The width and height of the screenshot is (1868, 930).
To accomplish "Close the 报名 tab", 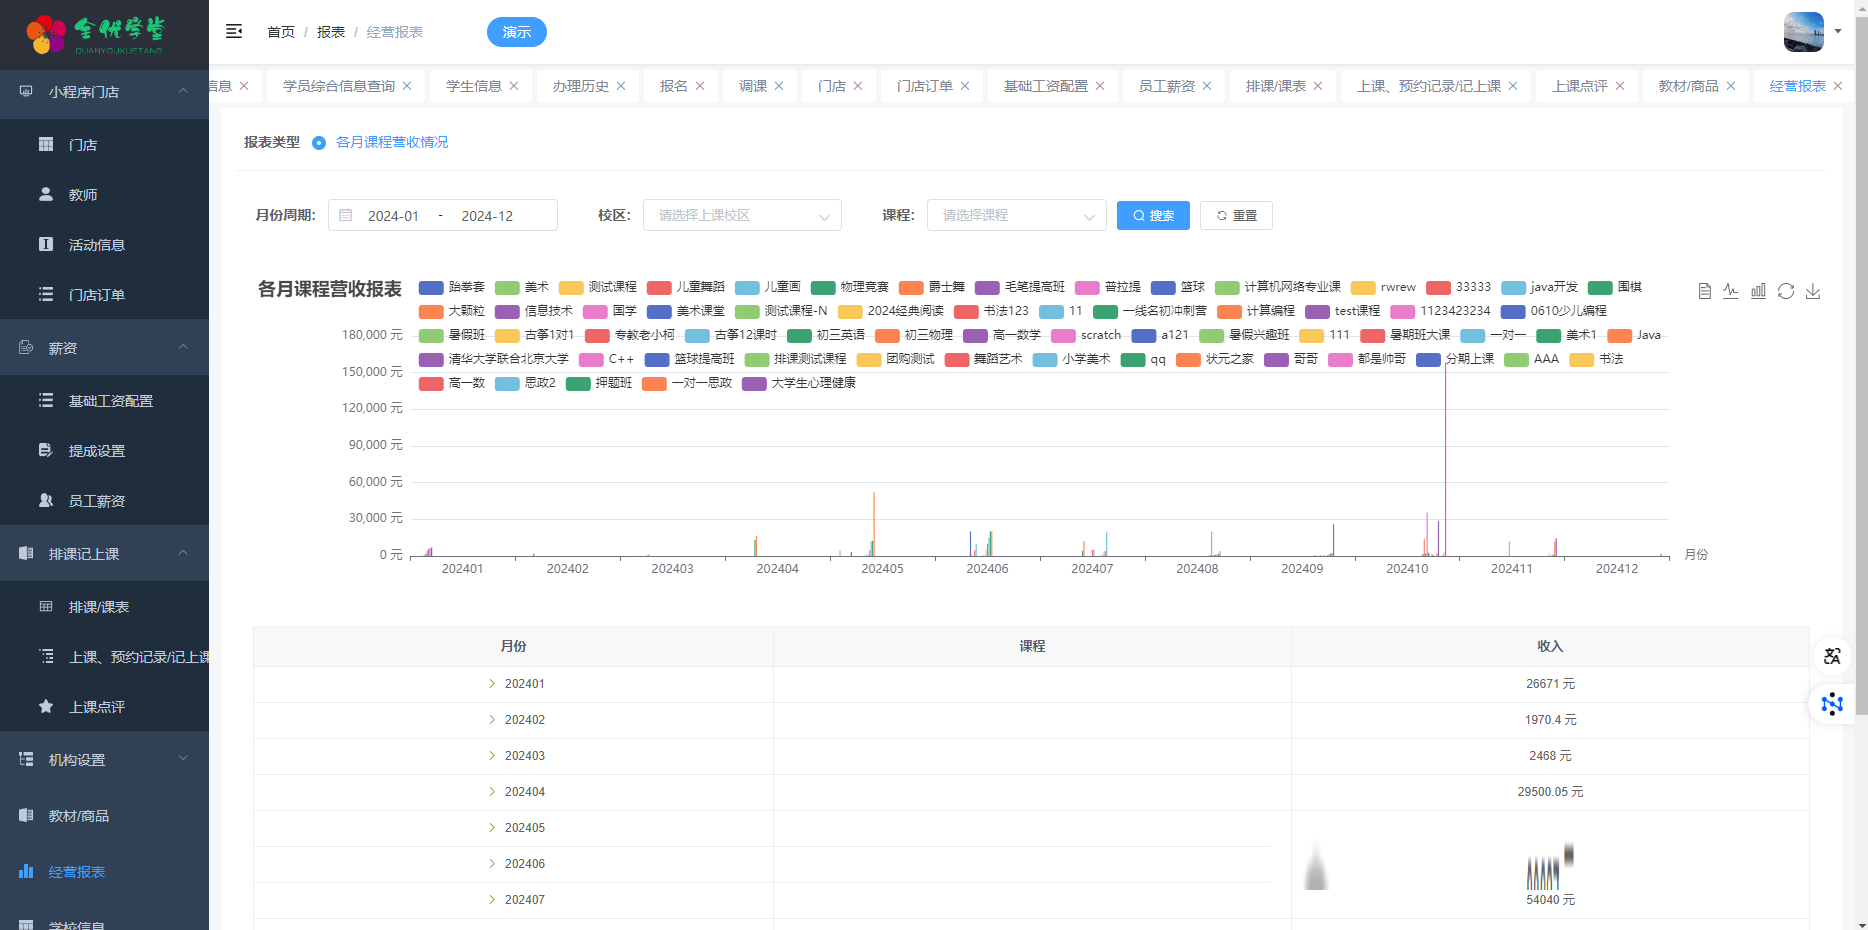I will click(x=700, y=86).
